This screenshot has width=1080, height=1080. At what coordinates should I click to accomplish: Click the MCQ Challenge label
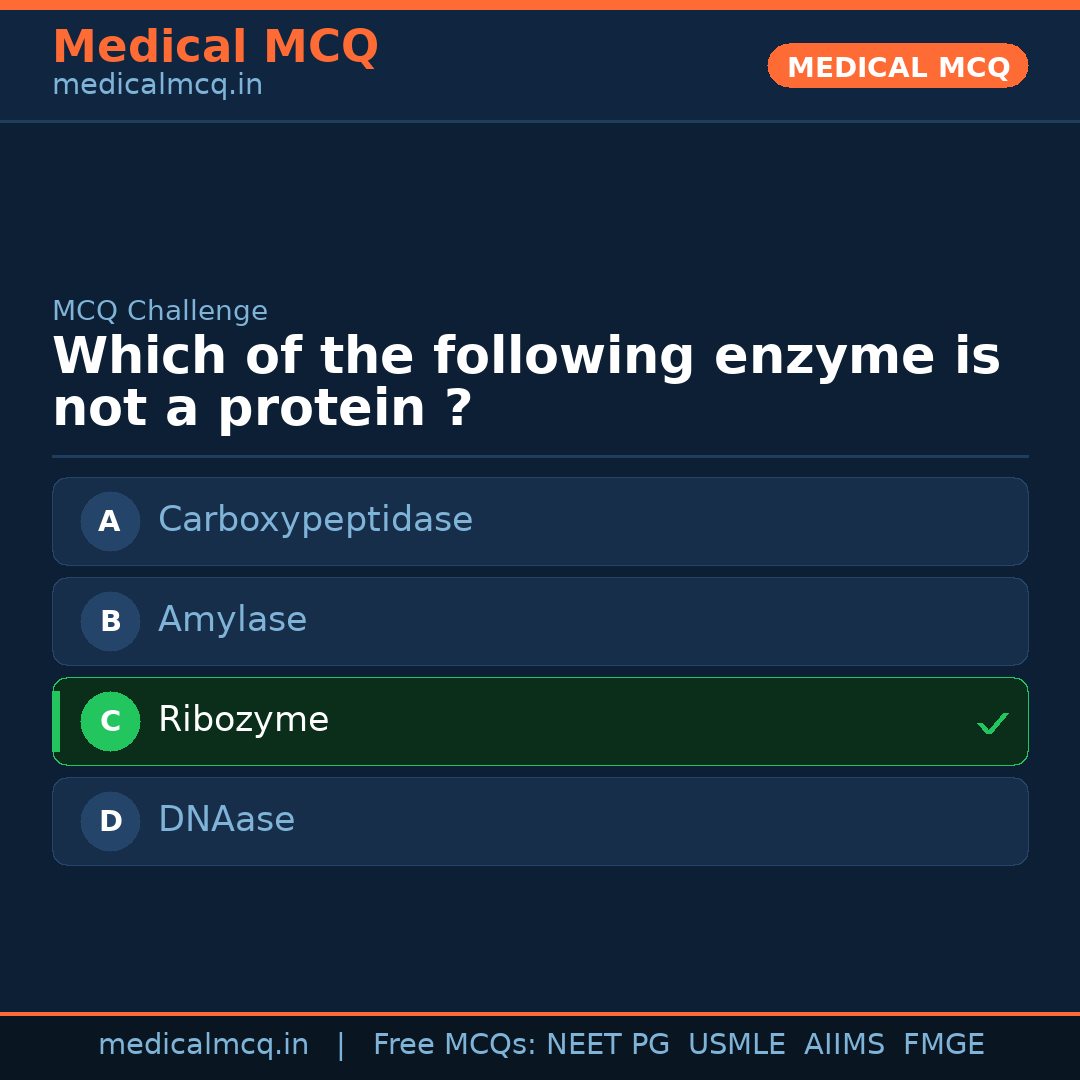[x=160, y=311]
